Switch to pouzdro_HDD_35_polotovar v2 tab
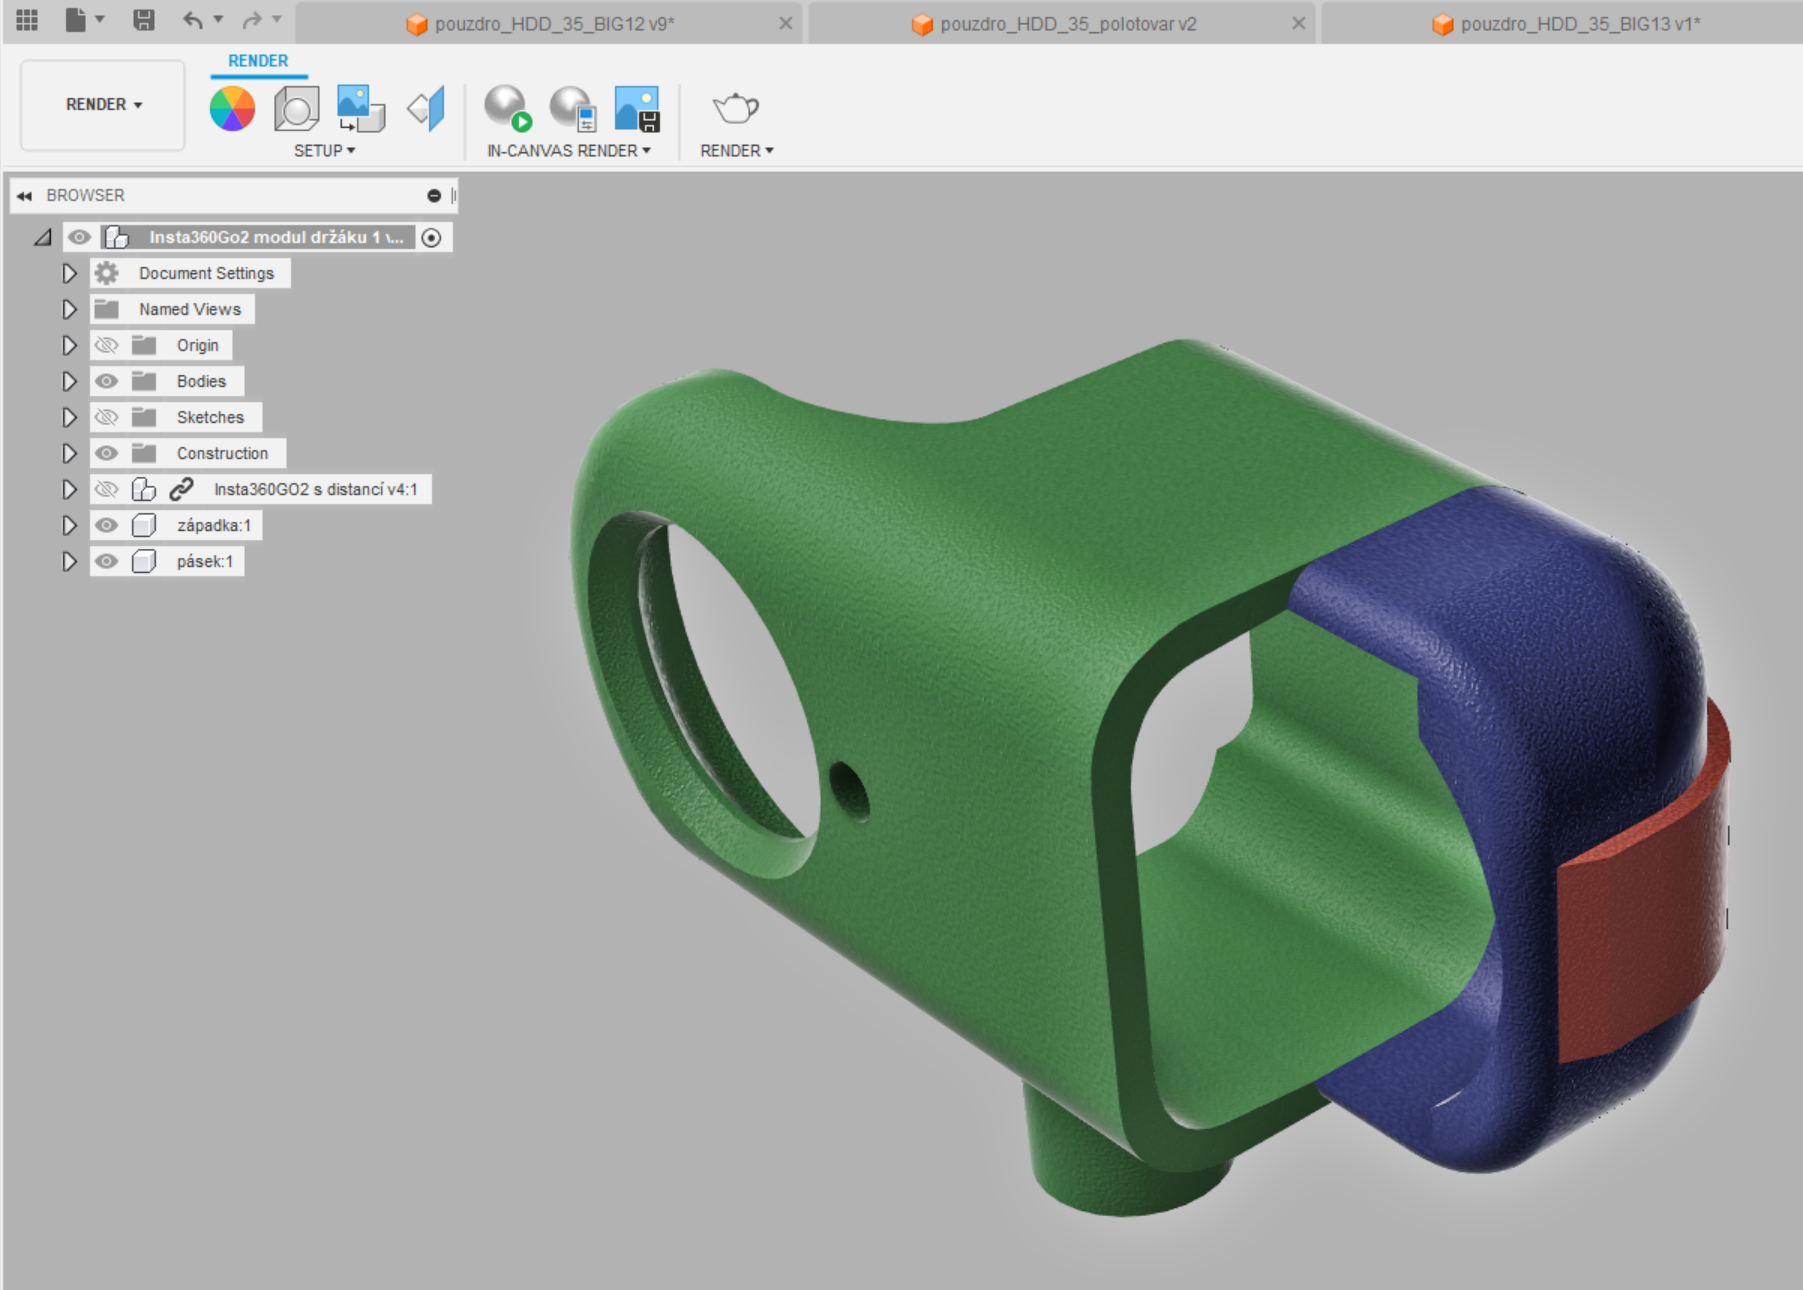The height and width of the screenshot is (1290, 1803). pos(1067,24)
